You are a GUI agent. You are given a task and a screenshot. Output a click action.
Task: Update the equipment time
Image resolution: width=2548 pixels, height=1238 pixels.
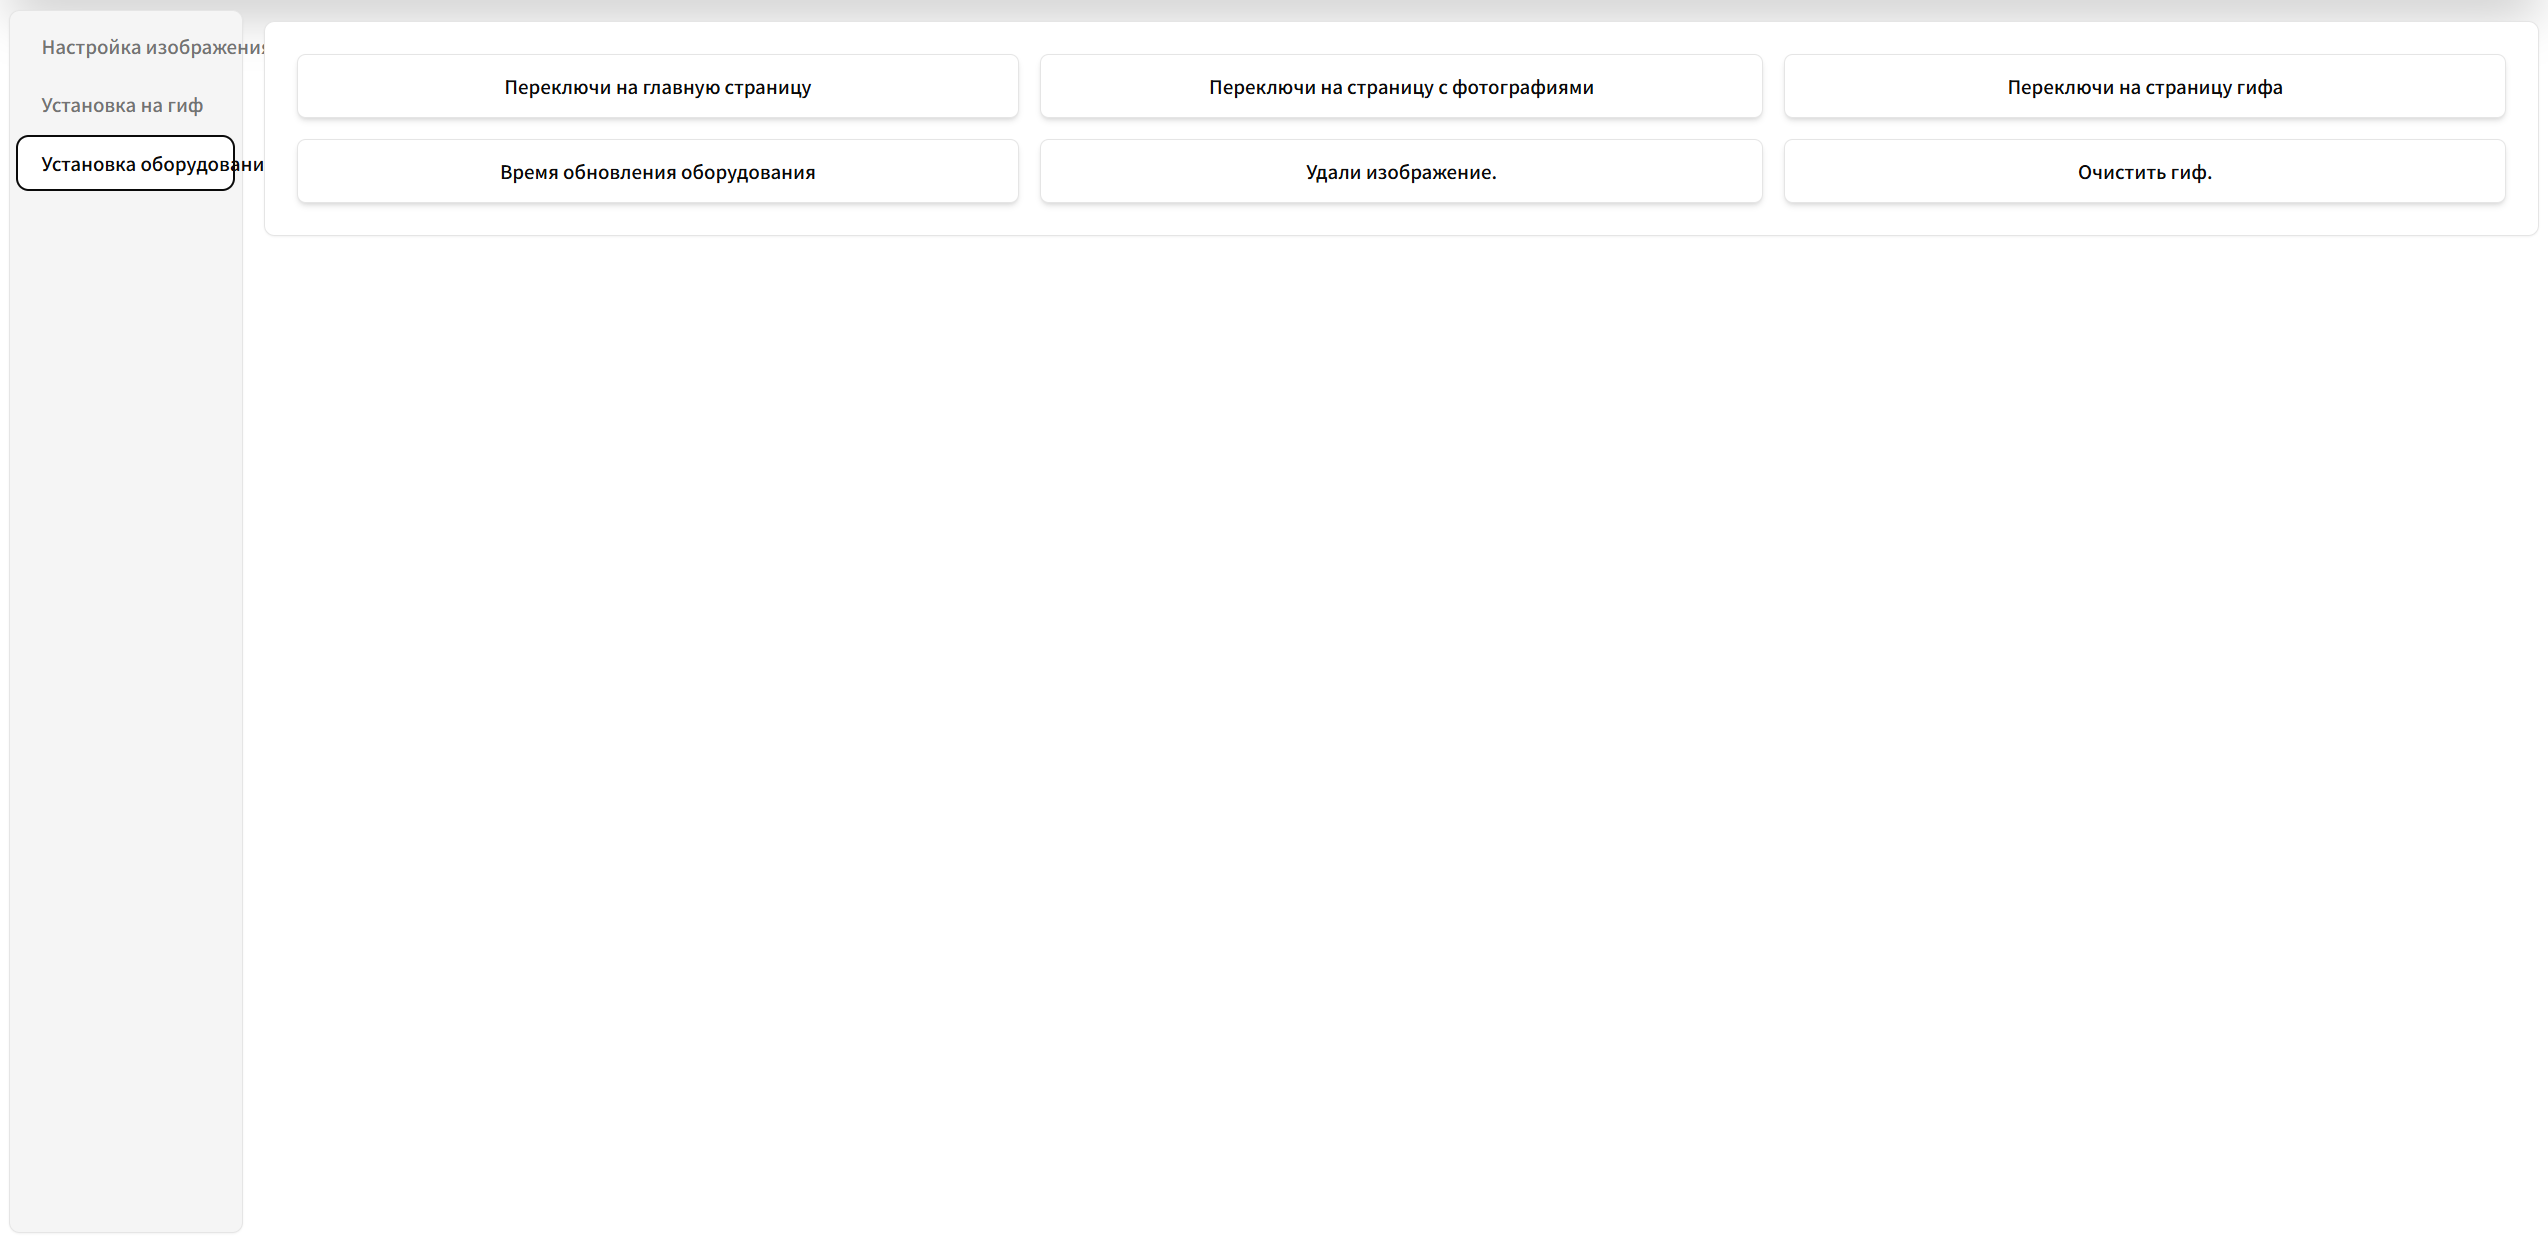[x=657, y=172]
